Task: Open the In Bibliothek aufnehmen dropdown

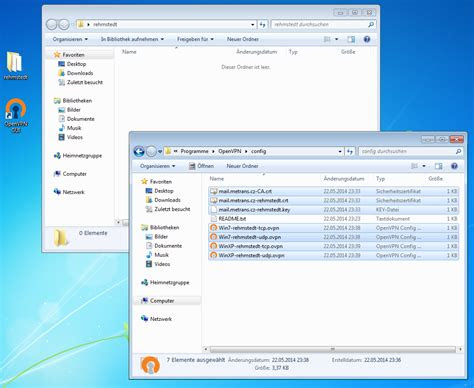Action: pyautogui.click(x=132, y=39)
